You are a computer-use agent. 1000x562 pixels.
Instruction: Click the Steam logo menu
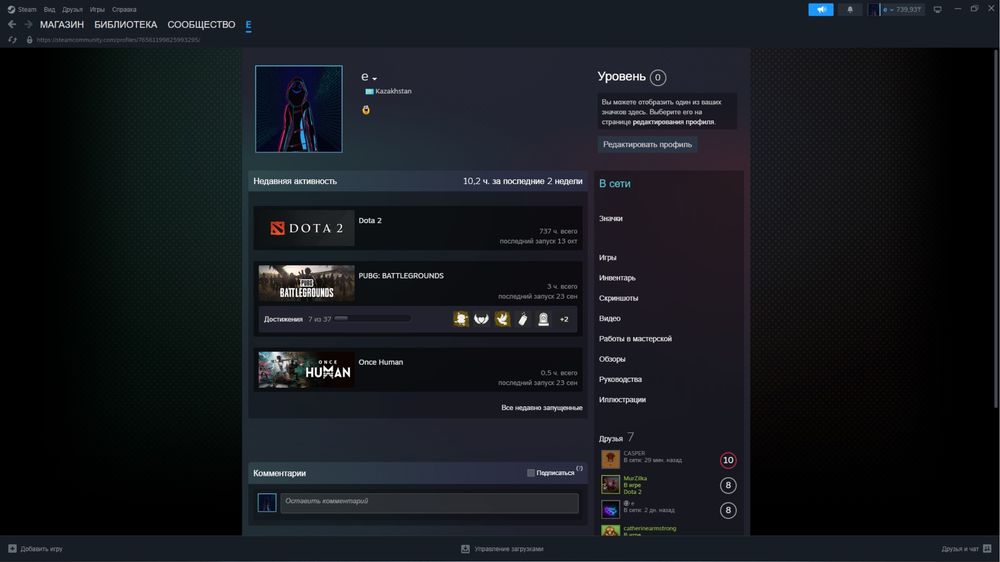click(22, 10)
